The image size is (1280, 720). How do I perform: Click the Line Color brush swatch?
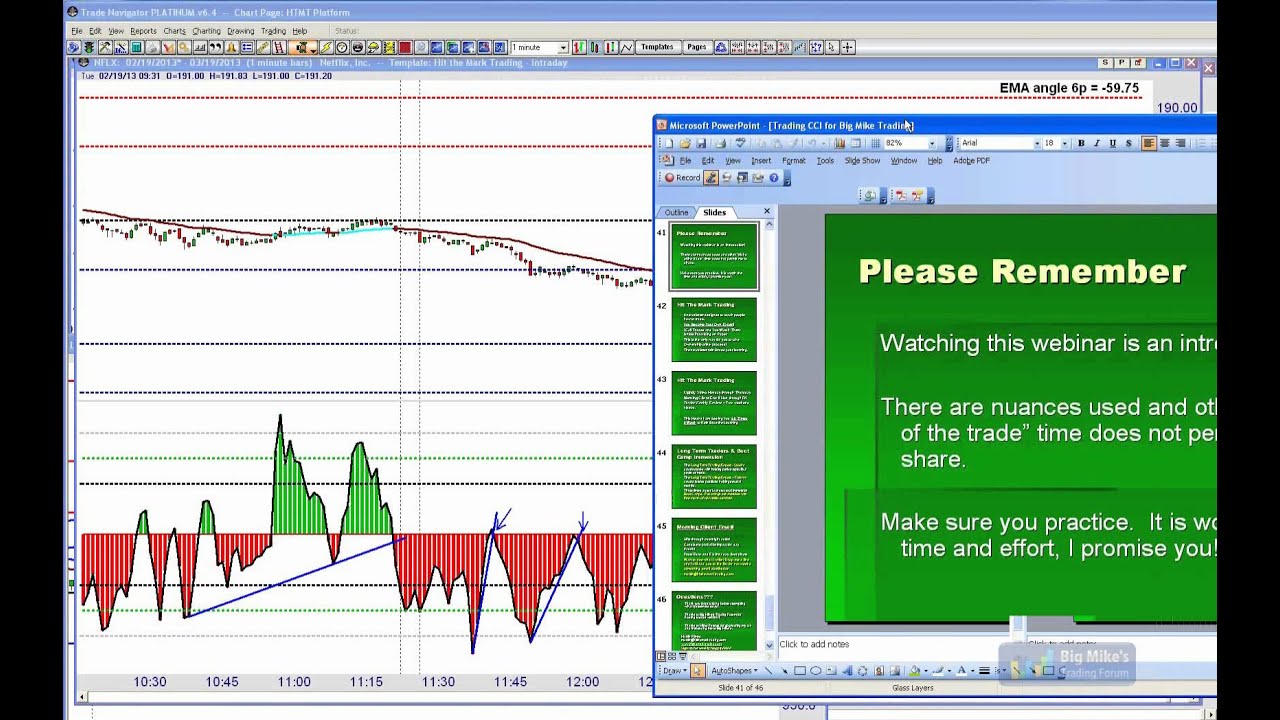coord(938,671)
